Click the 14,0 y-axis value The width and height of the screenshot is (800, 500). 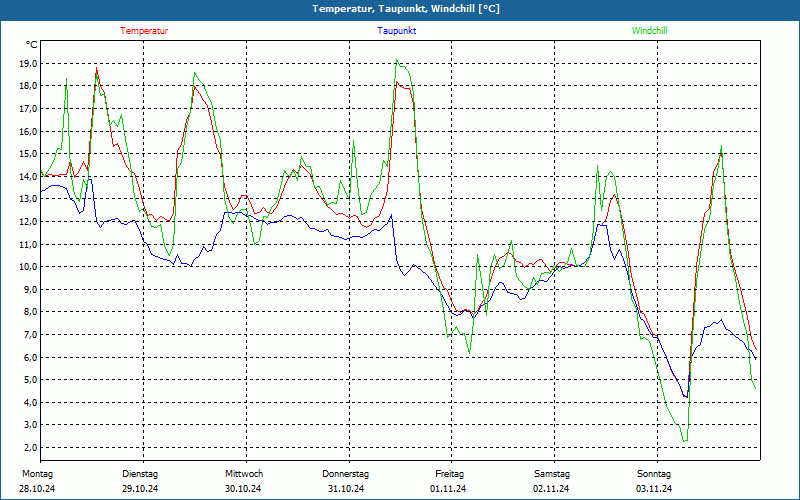point(28,177)
